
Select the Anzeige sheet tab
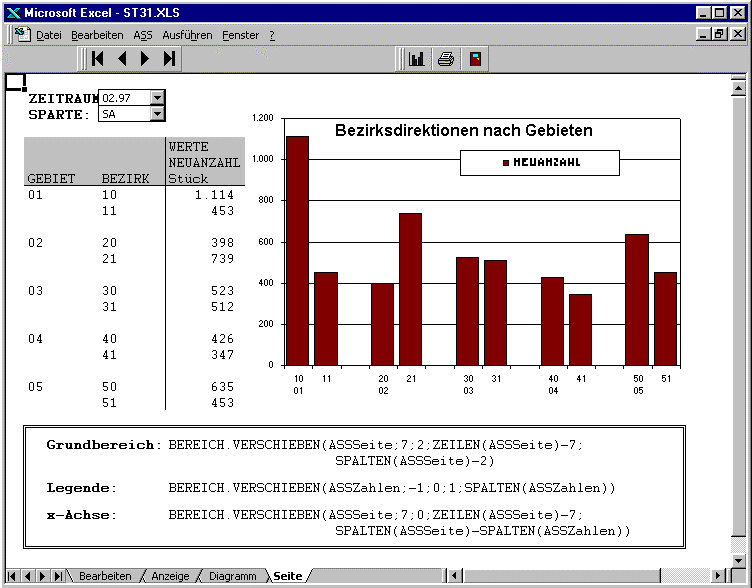pyautogui.click(x=170, y=576)
